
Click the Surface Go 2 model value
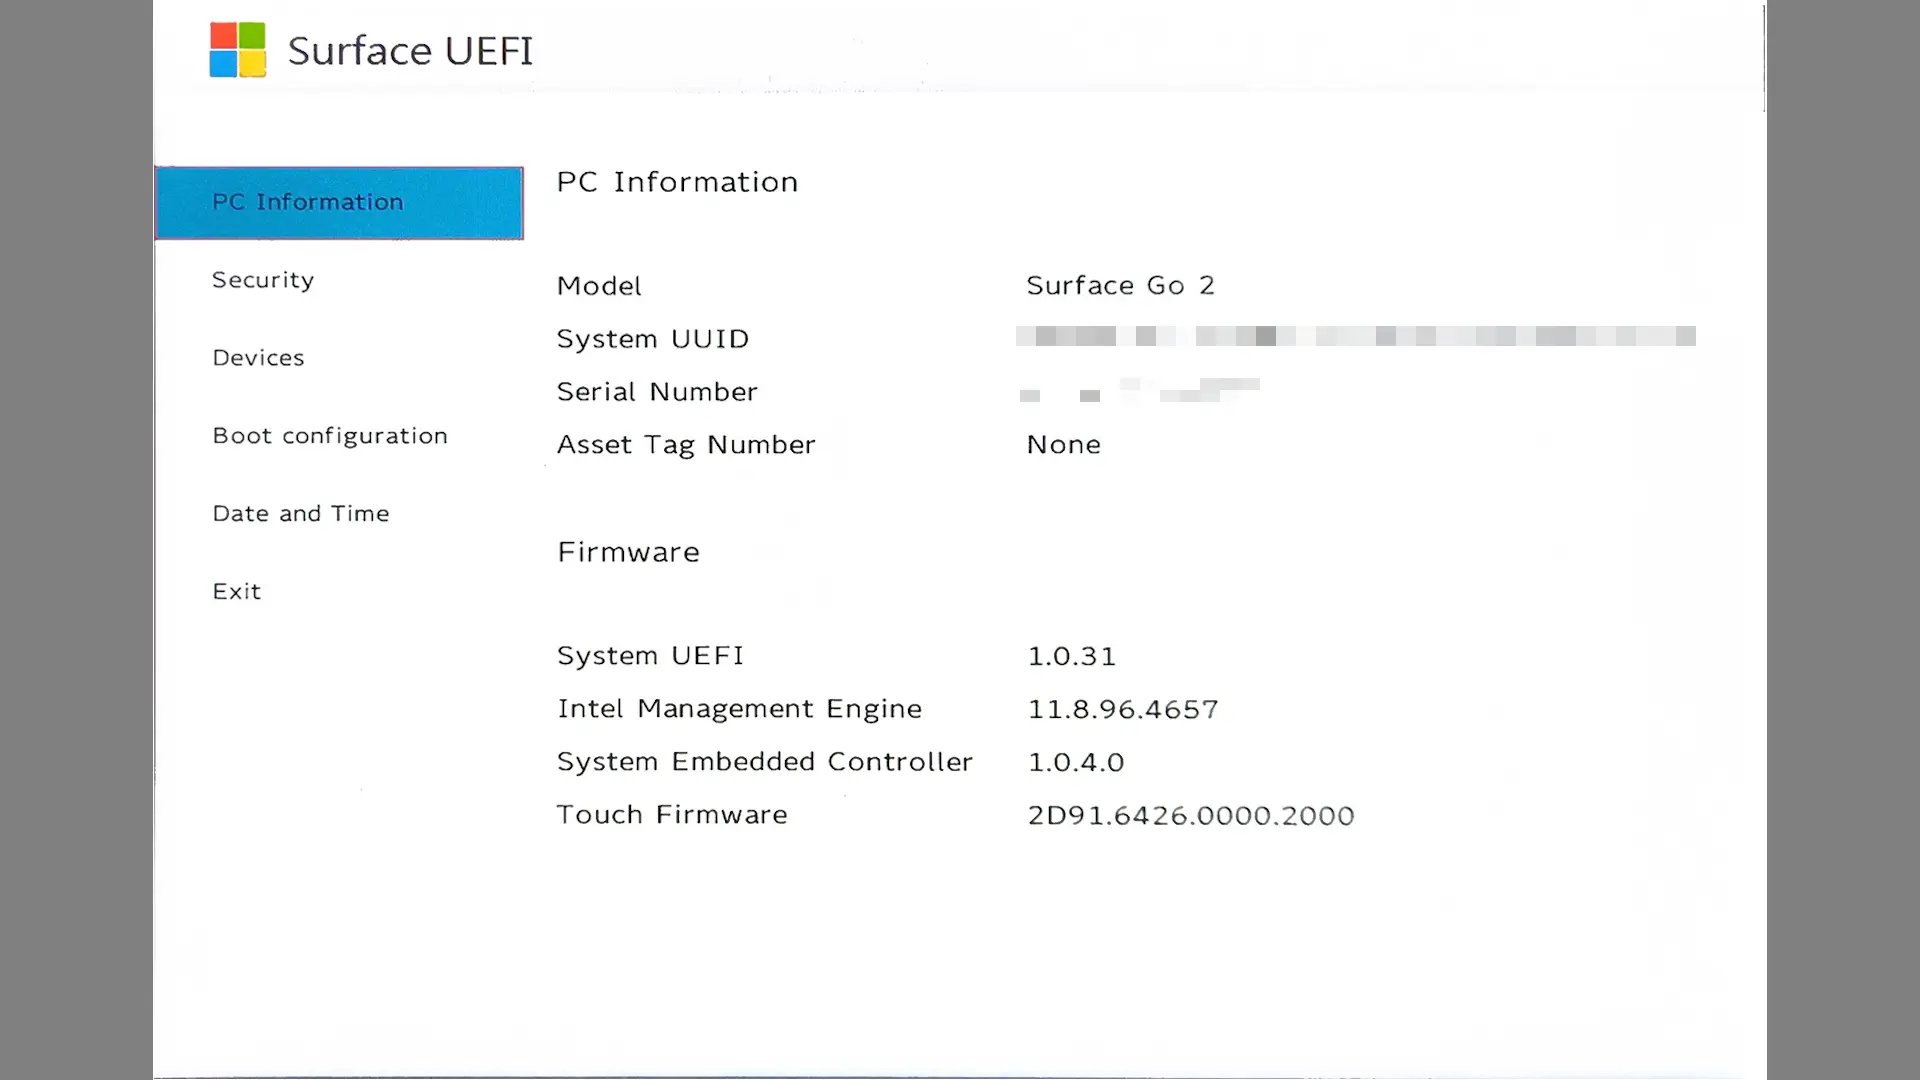(1121, 286)
